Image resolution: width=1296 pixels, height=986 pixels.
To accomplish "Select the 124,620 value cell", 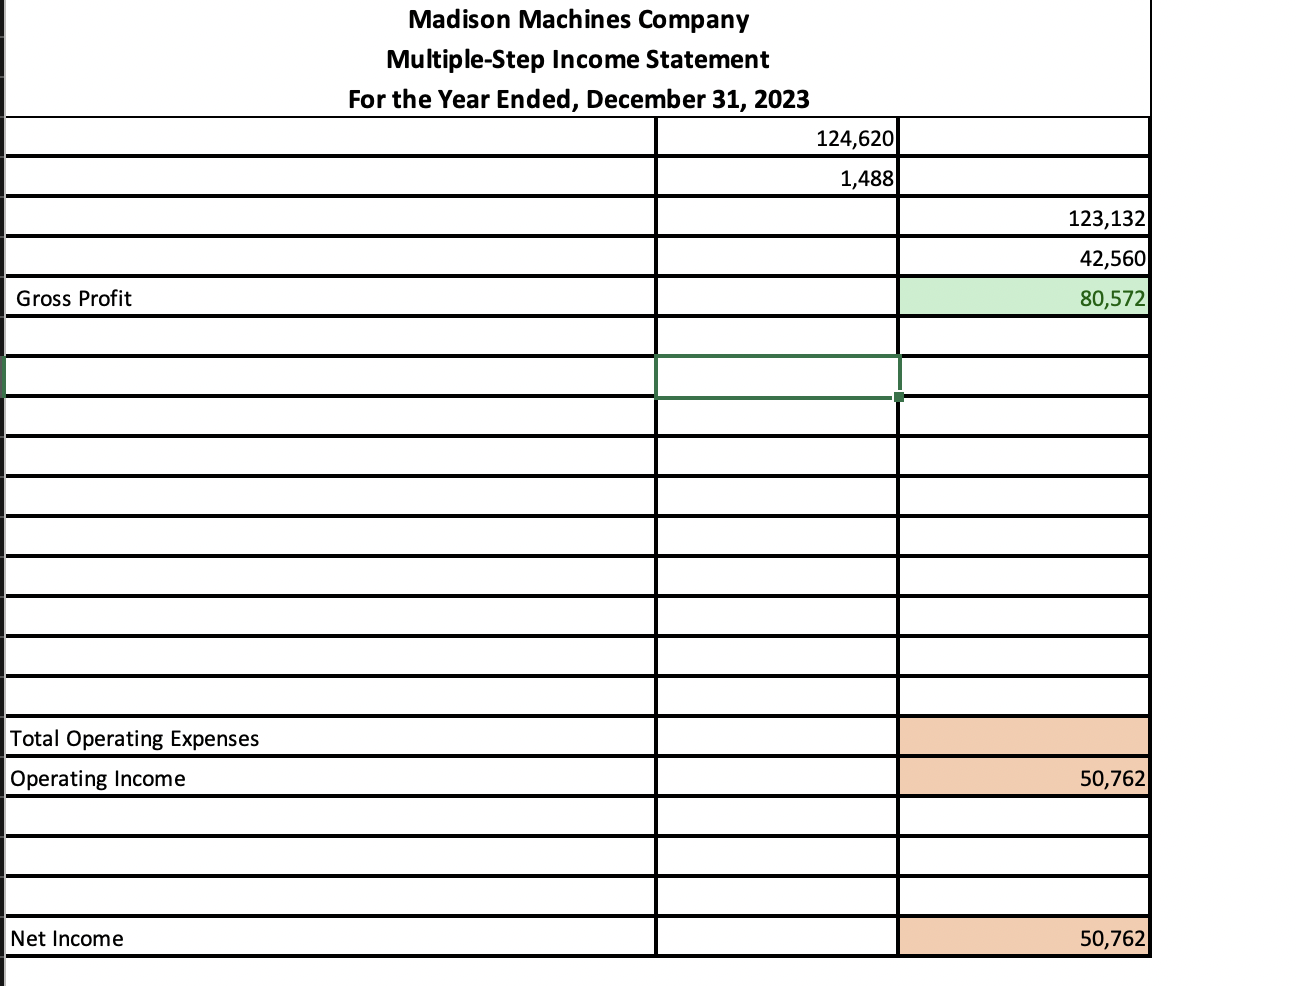I will [776, 138].
